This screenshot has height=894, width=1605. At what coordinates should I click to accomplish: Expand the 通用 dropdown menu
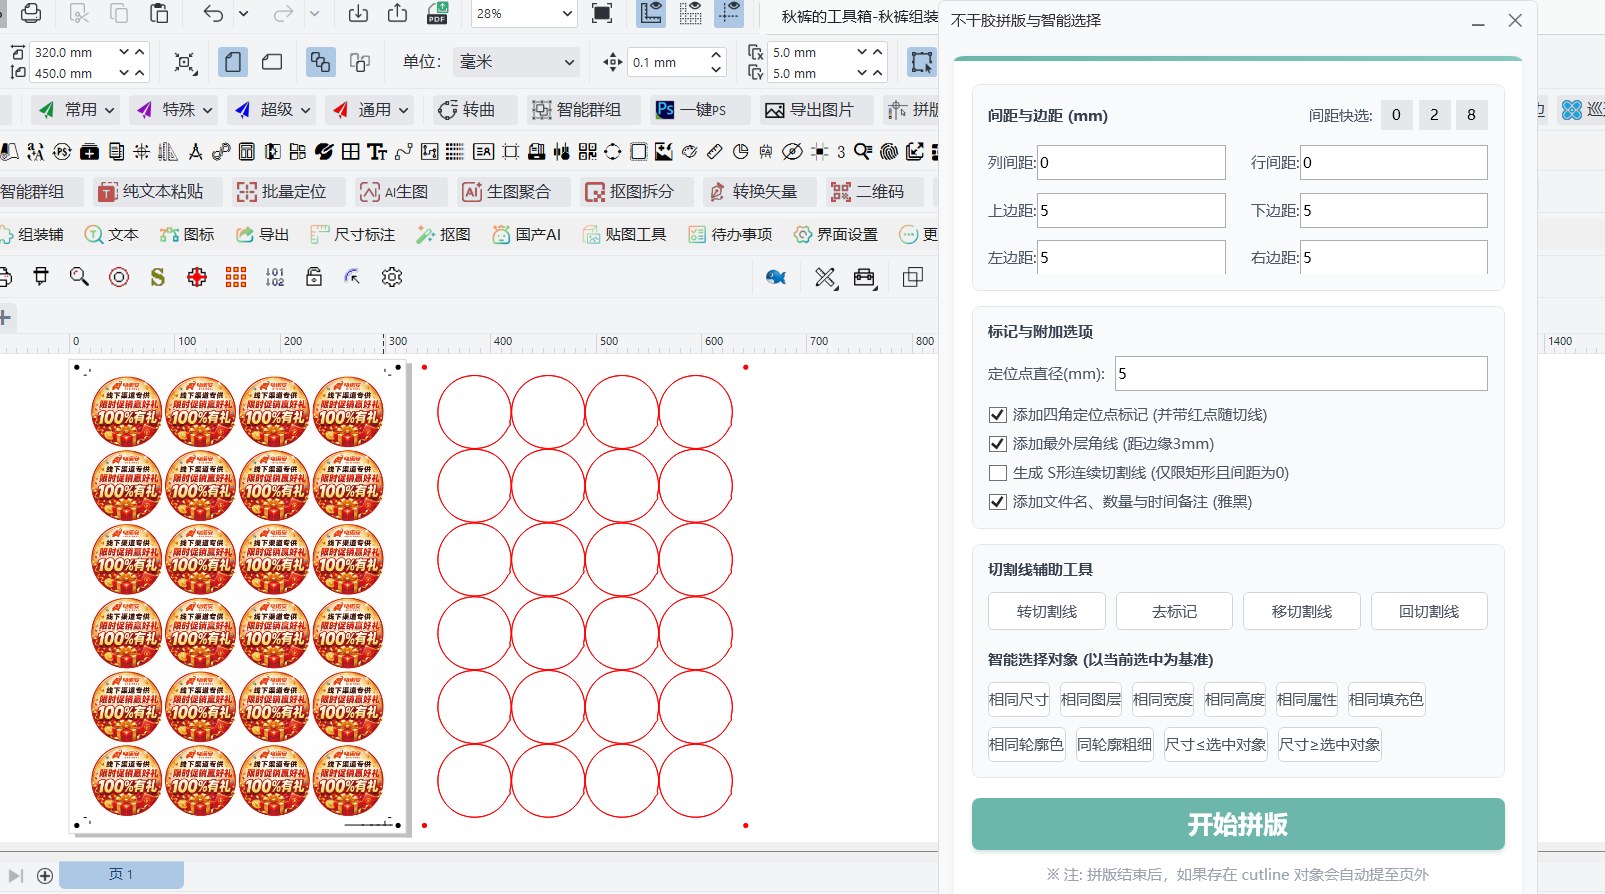(404, 110)
